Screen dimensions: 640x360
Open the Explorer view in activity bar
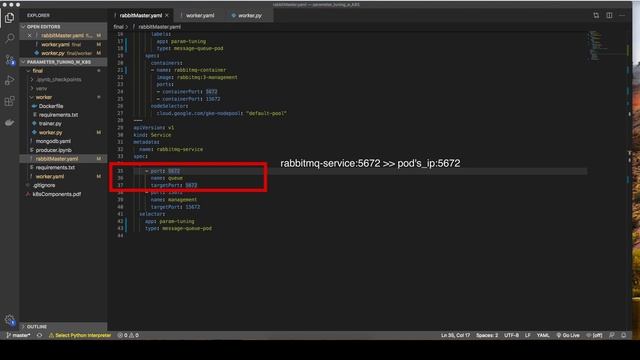coord(9,18)
